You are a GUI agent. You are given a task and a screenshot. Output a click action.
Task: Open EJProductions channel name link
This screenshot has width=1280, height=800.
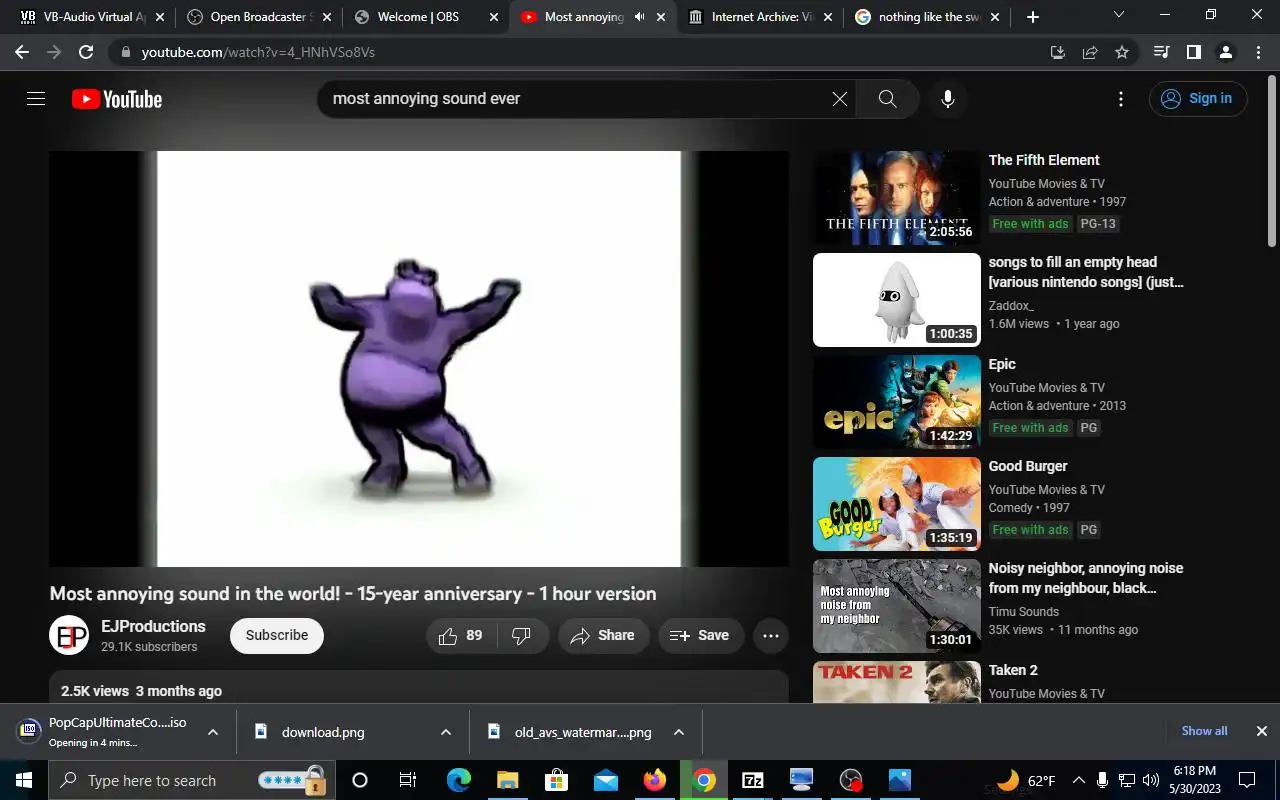pyautogui.click(x=153, y=626)
